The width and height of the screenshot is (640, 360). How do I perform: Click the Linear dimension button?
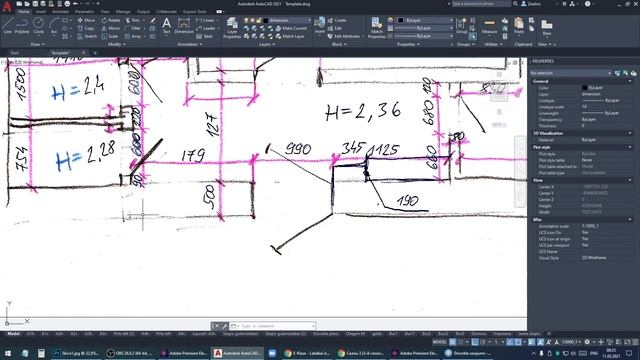205,20
